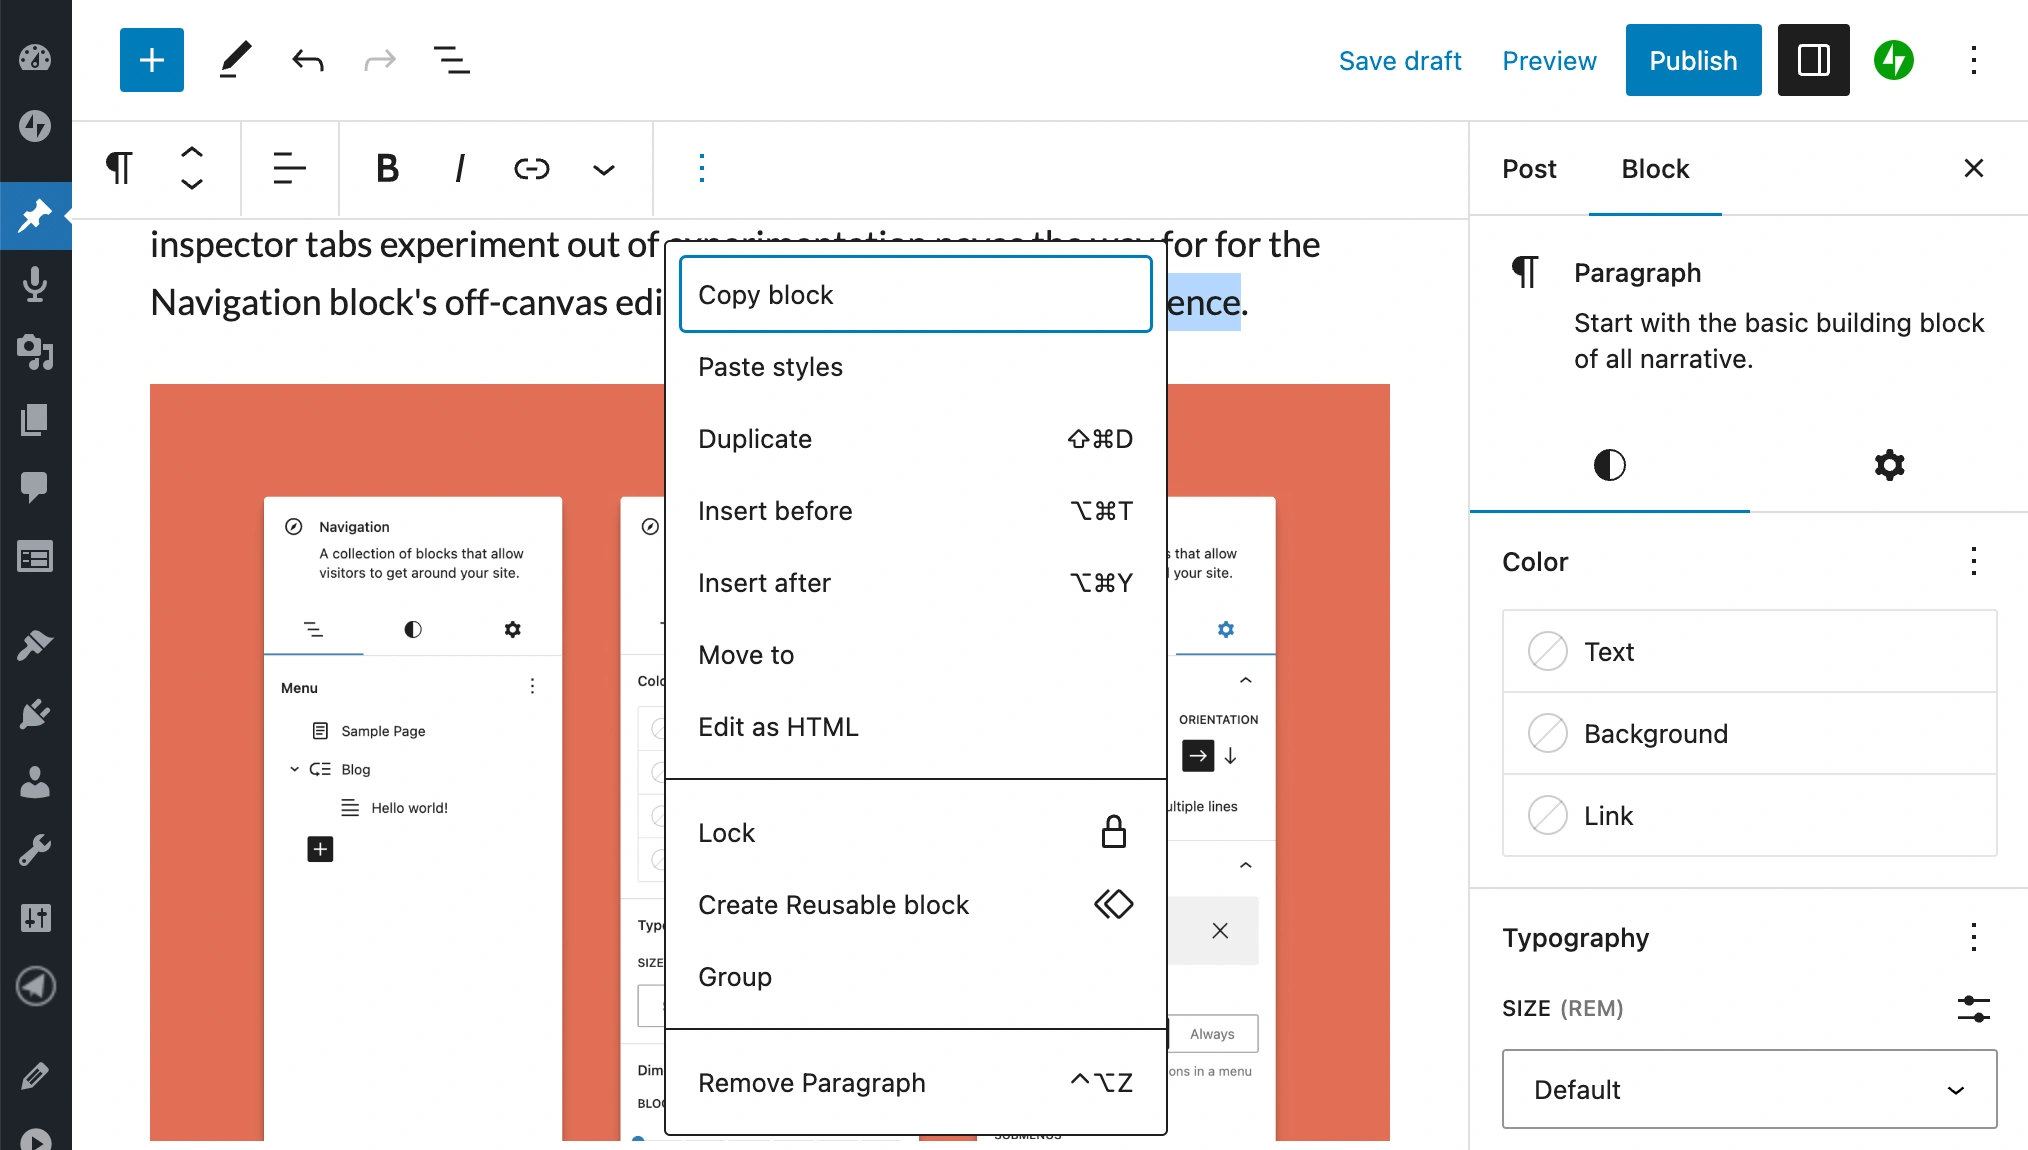The image size is (2028, 1150).
Task: Click the block inserter plus button
Action: (x=151, y=60)
